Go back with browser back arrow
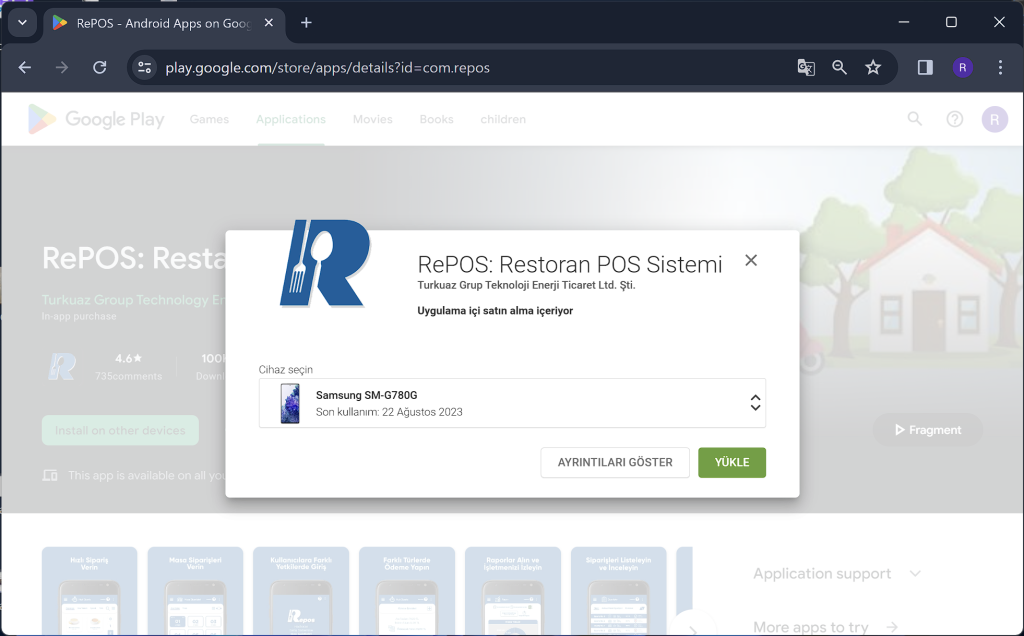 click(25, 67)
